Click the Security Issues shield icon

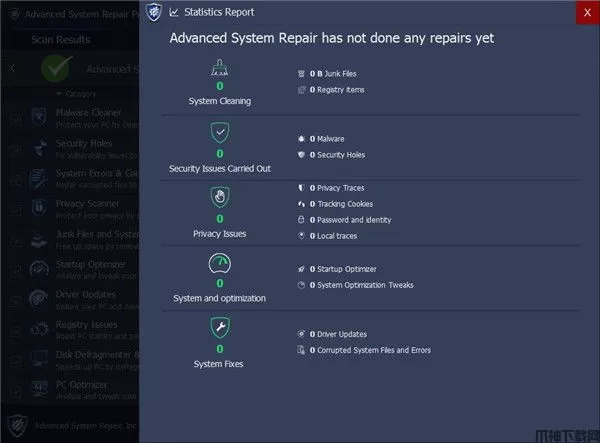219,132
